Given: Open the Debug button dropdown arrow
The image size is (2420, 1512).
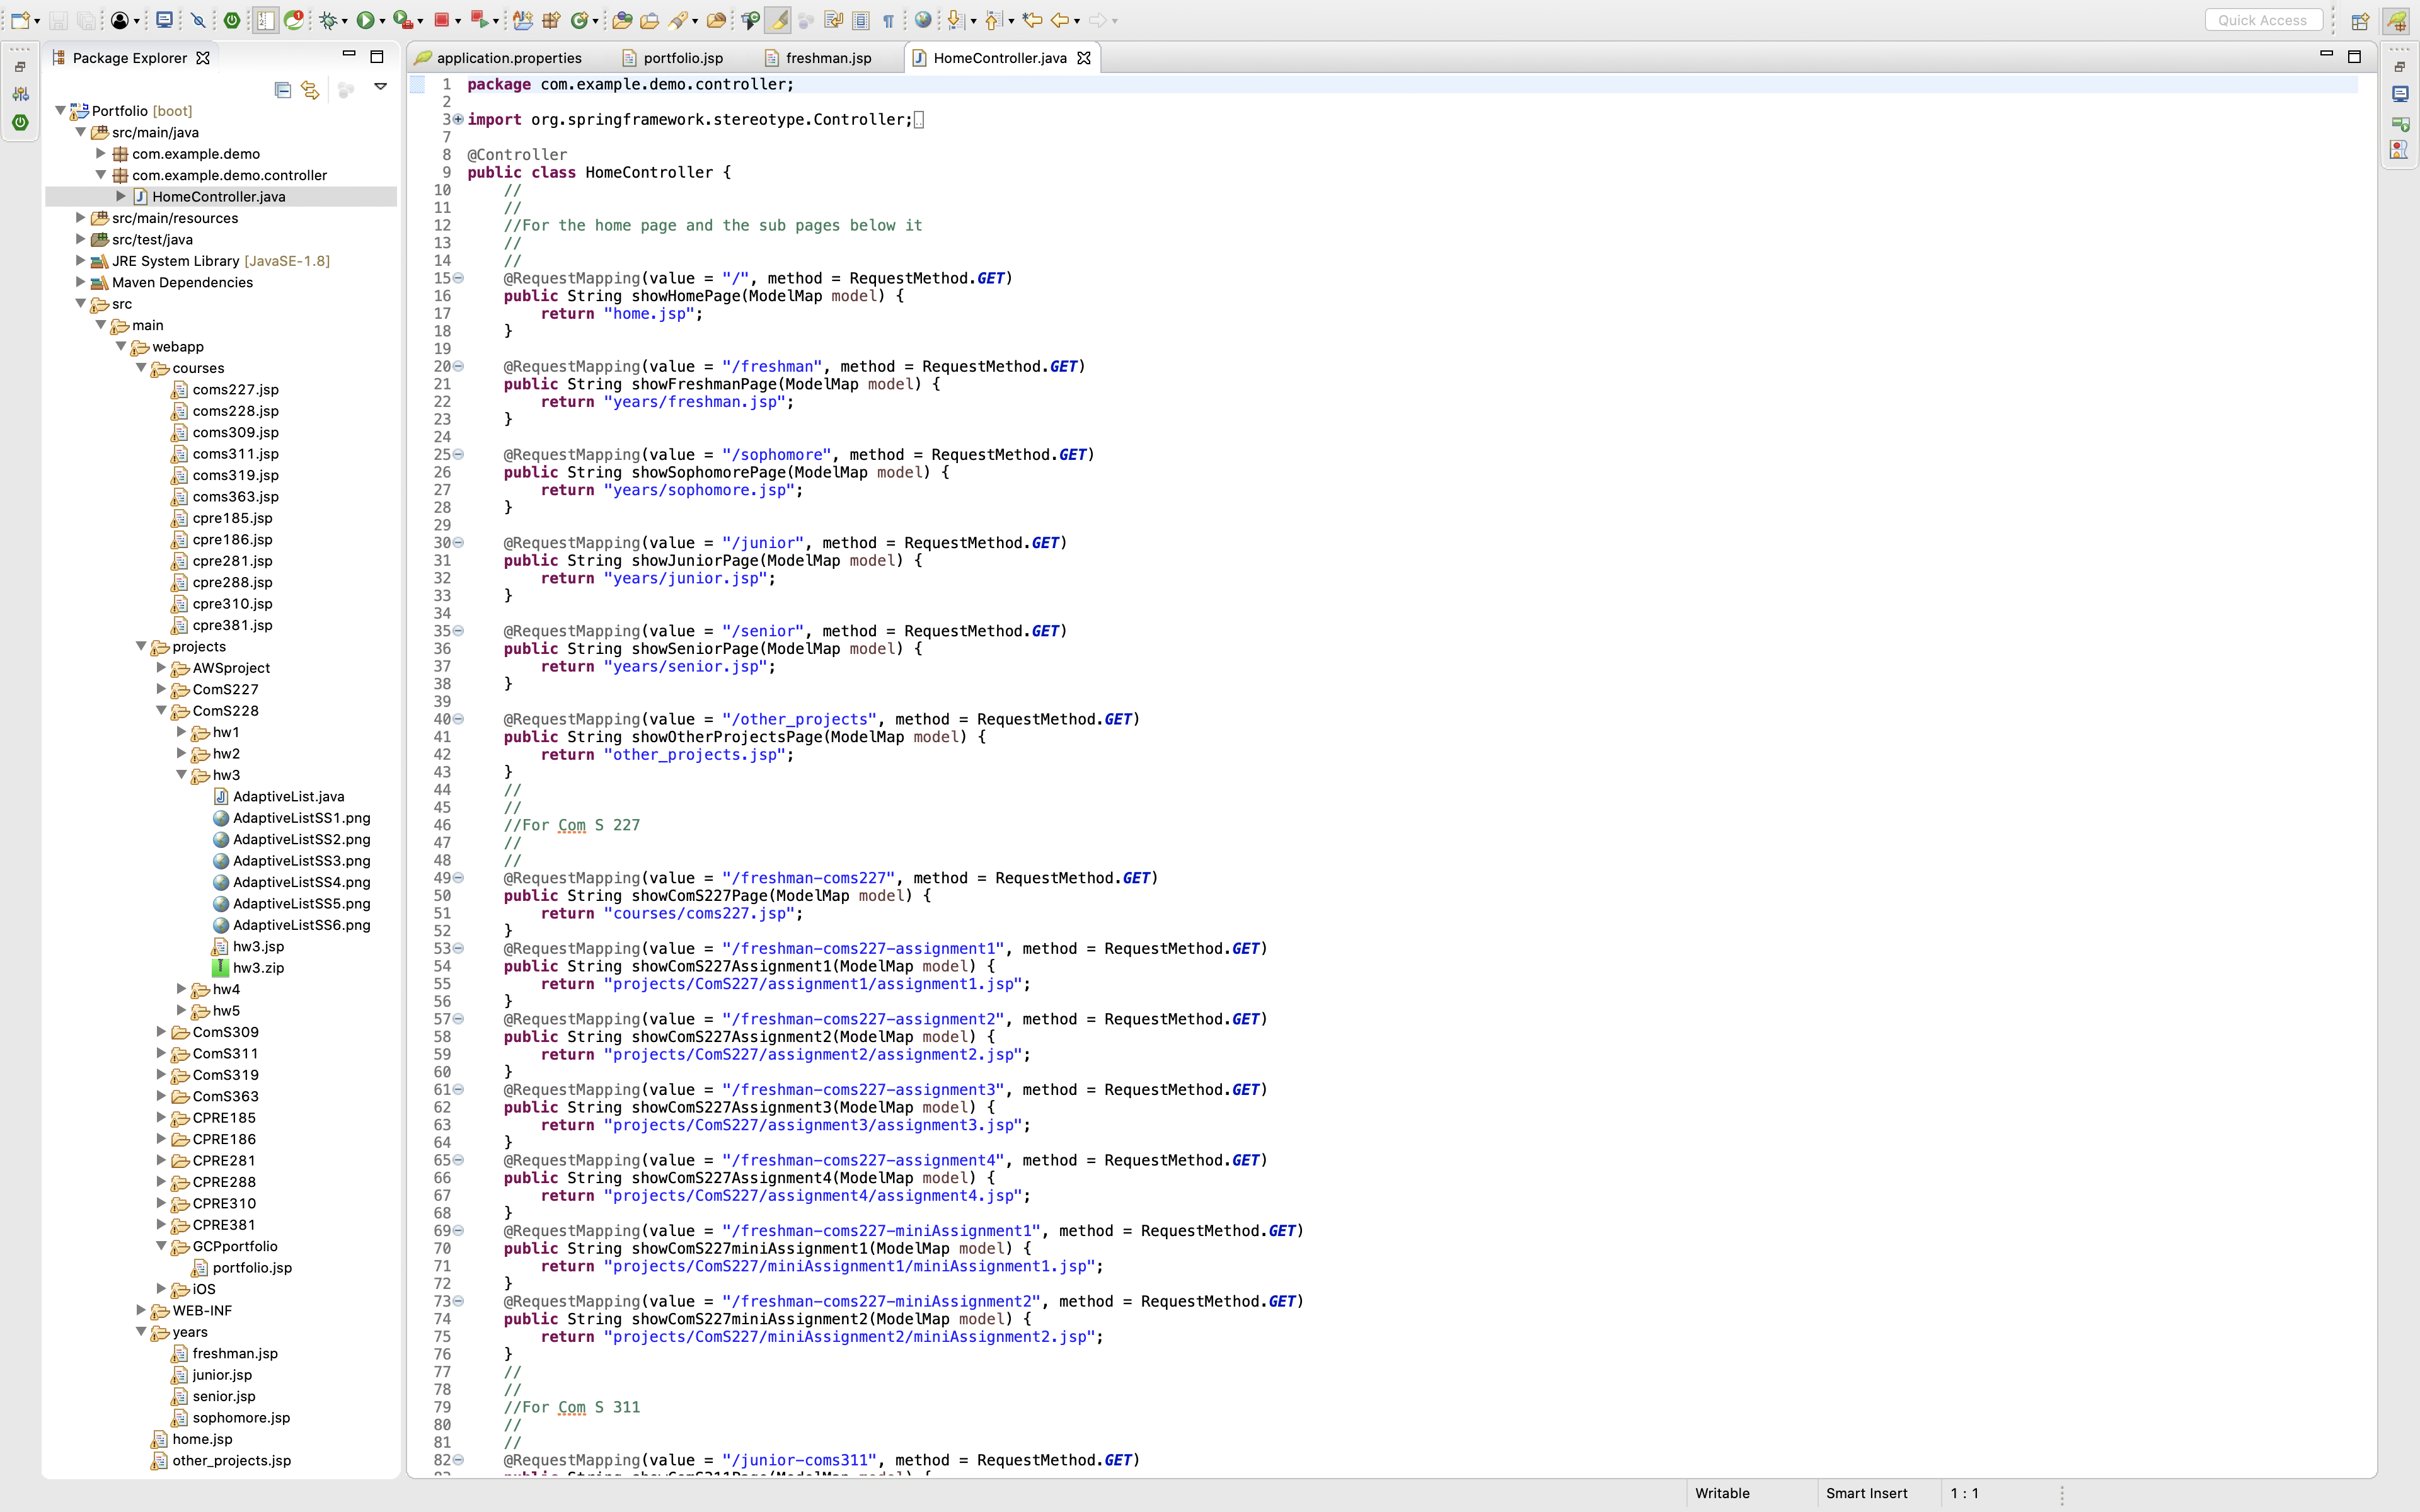Looking at the screenshot, I should click(x=344, y=21).
